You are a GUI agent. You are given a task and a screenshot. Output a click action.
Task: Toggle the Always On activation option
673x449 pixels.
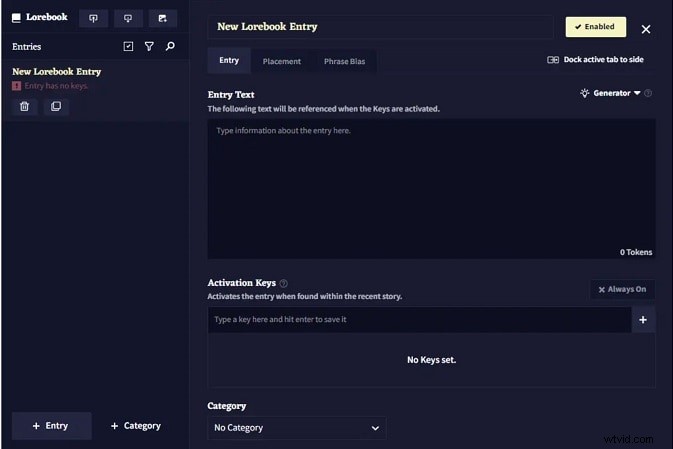(x=622, y=289)
